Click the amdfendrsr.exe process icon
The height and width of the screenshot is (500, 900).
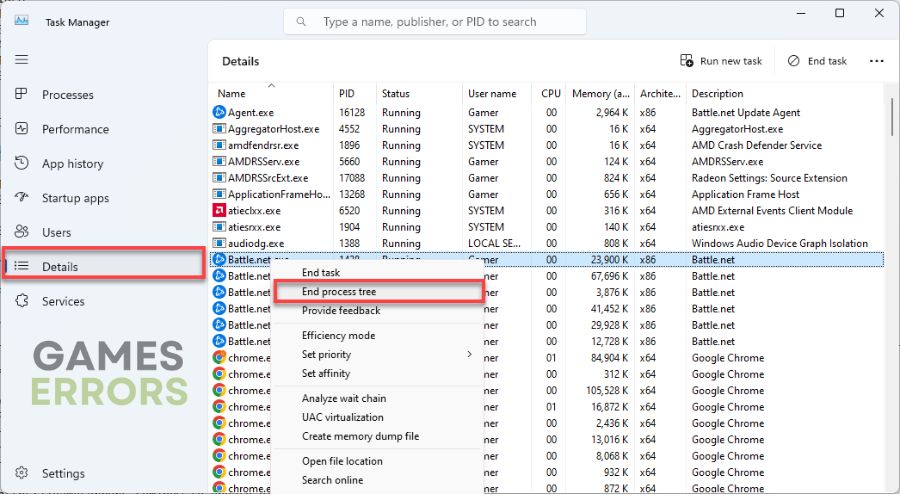tap(219, 145)
